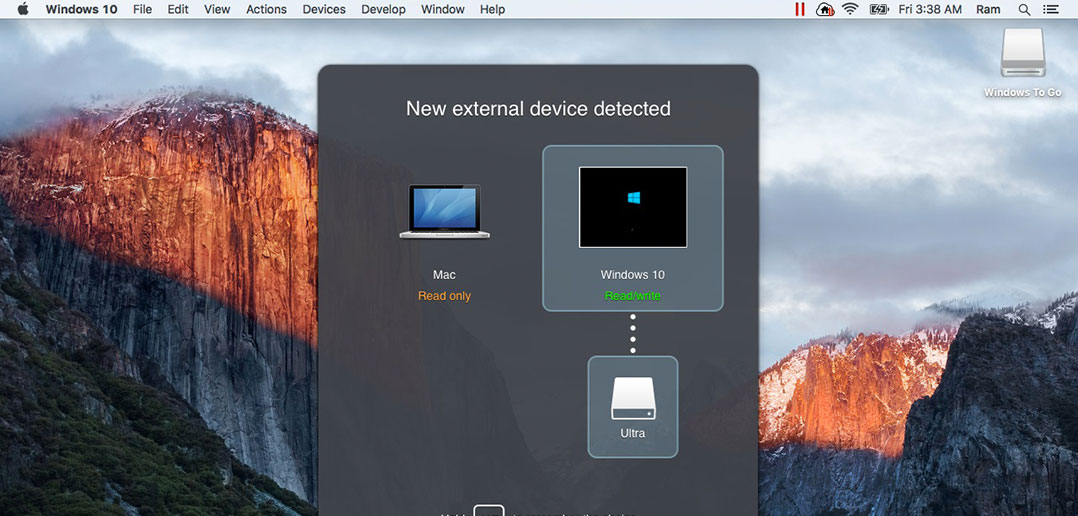Click the green Read/write text

(x=632, y=296)
